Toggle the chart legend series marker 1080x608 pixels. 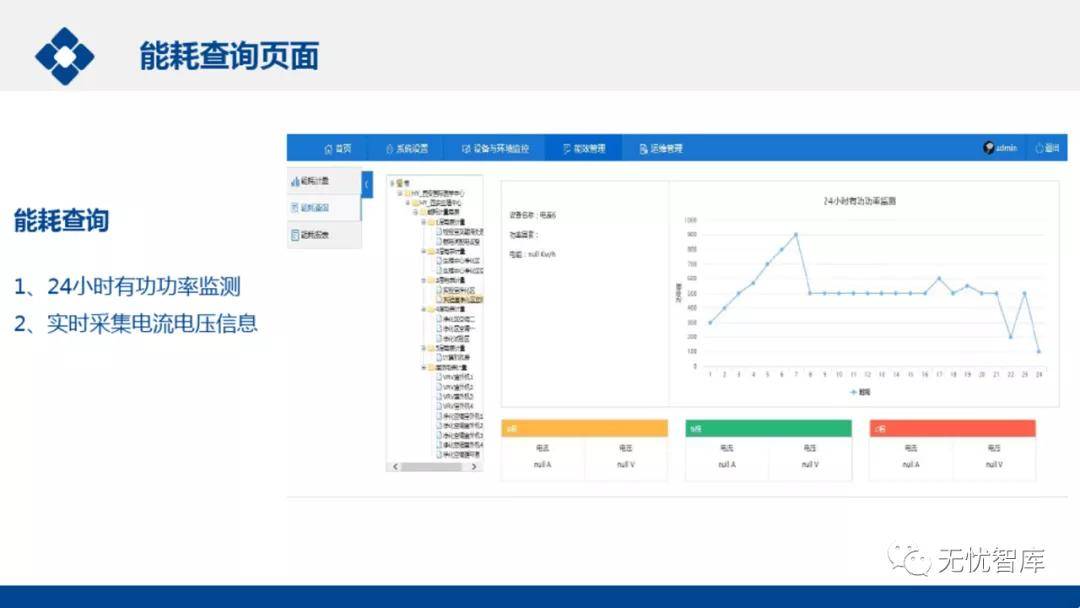pos(853,393)
